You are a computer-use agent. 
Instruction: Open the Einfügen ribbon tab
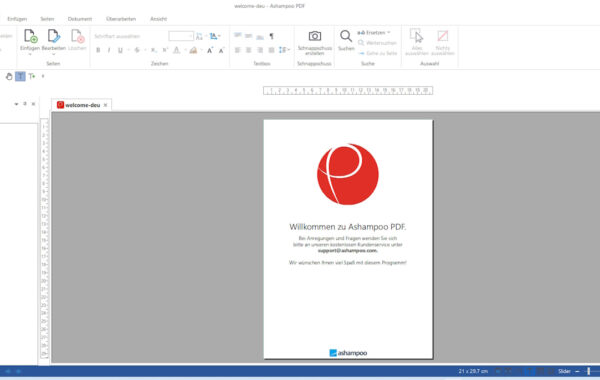[17, 19]
